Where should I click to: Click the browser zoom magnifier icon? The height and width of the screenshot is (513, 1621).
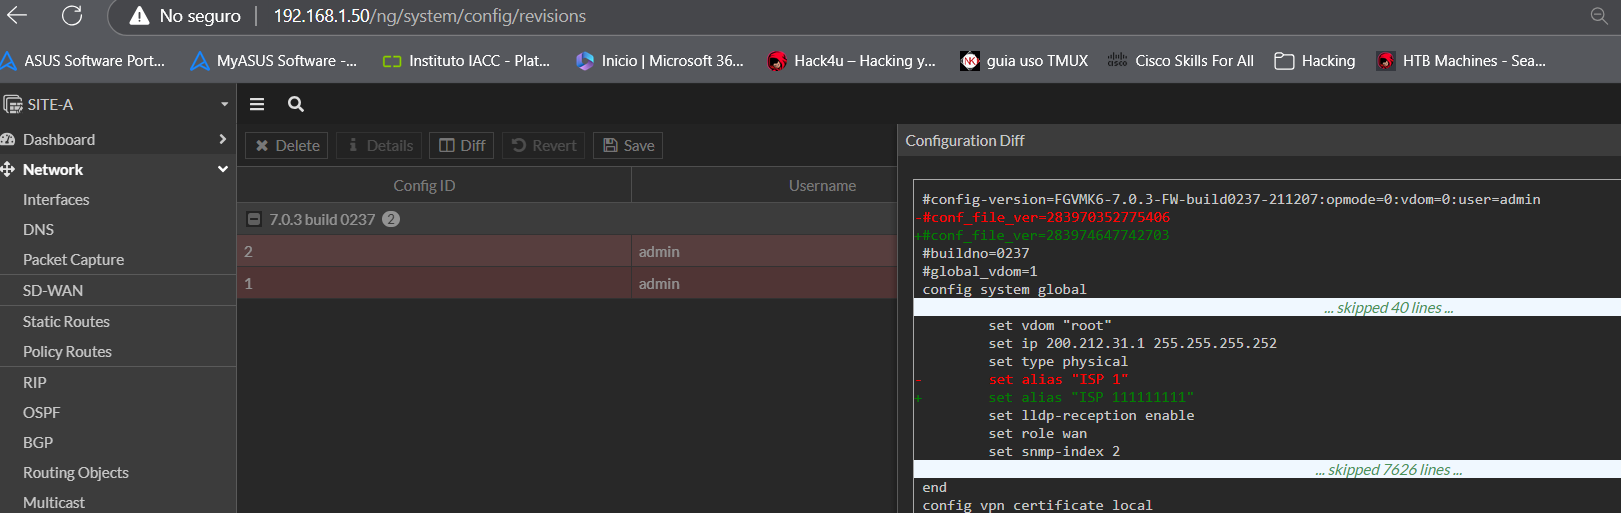1598,16
